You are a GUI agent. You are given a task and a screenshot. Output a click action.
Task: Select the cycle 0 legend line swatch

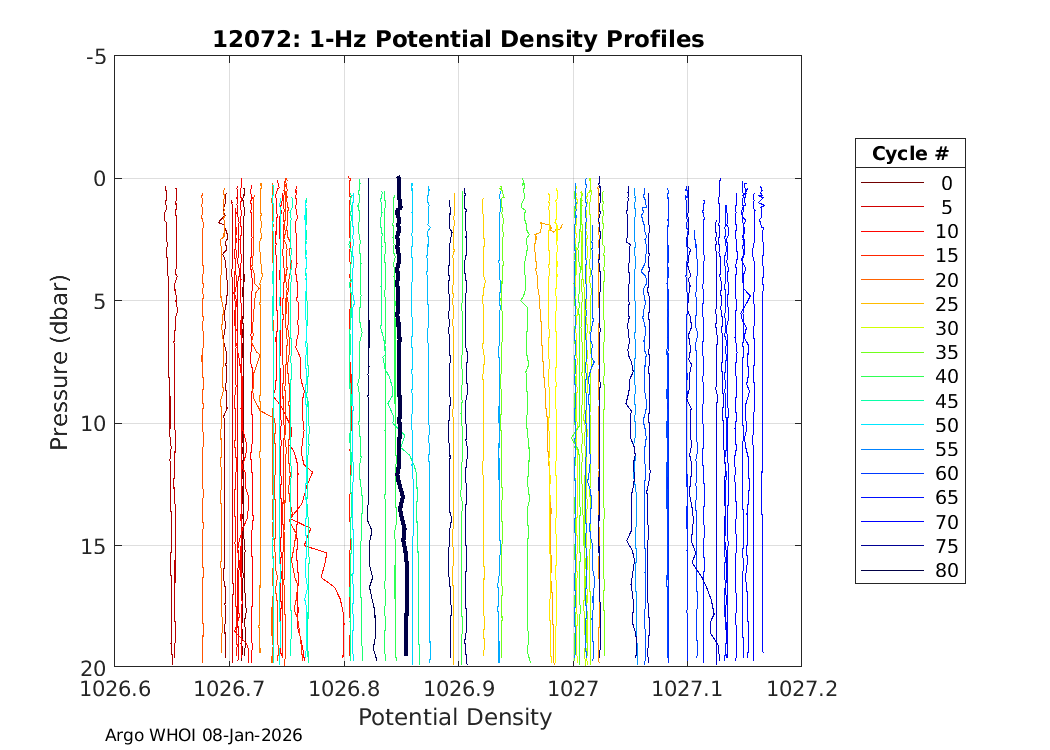pos(892,183)
